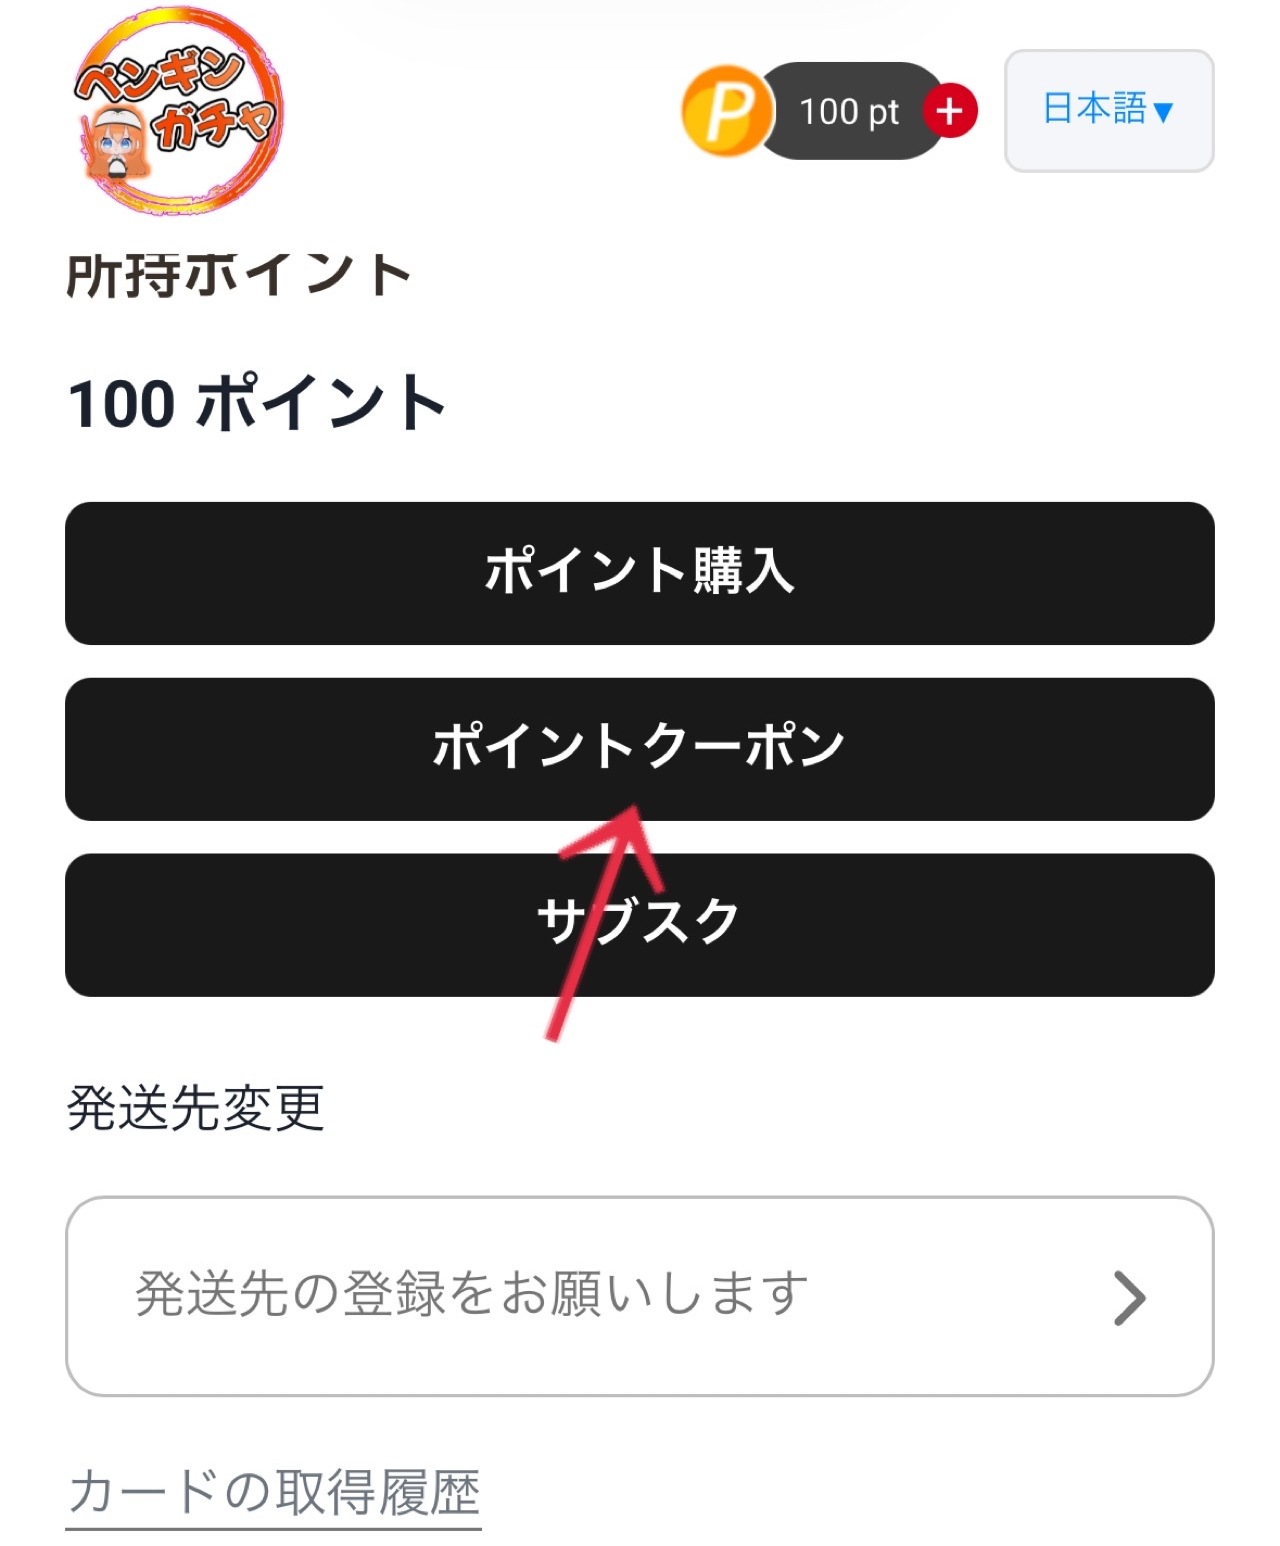This screenshot has width=1280, height=1546.
Task: Open the ポイントクーポン menu item
Action: [639, 749]
